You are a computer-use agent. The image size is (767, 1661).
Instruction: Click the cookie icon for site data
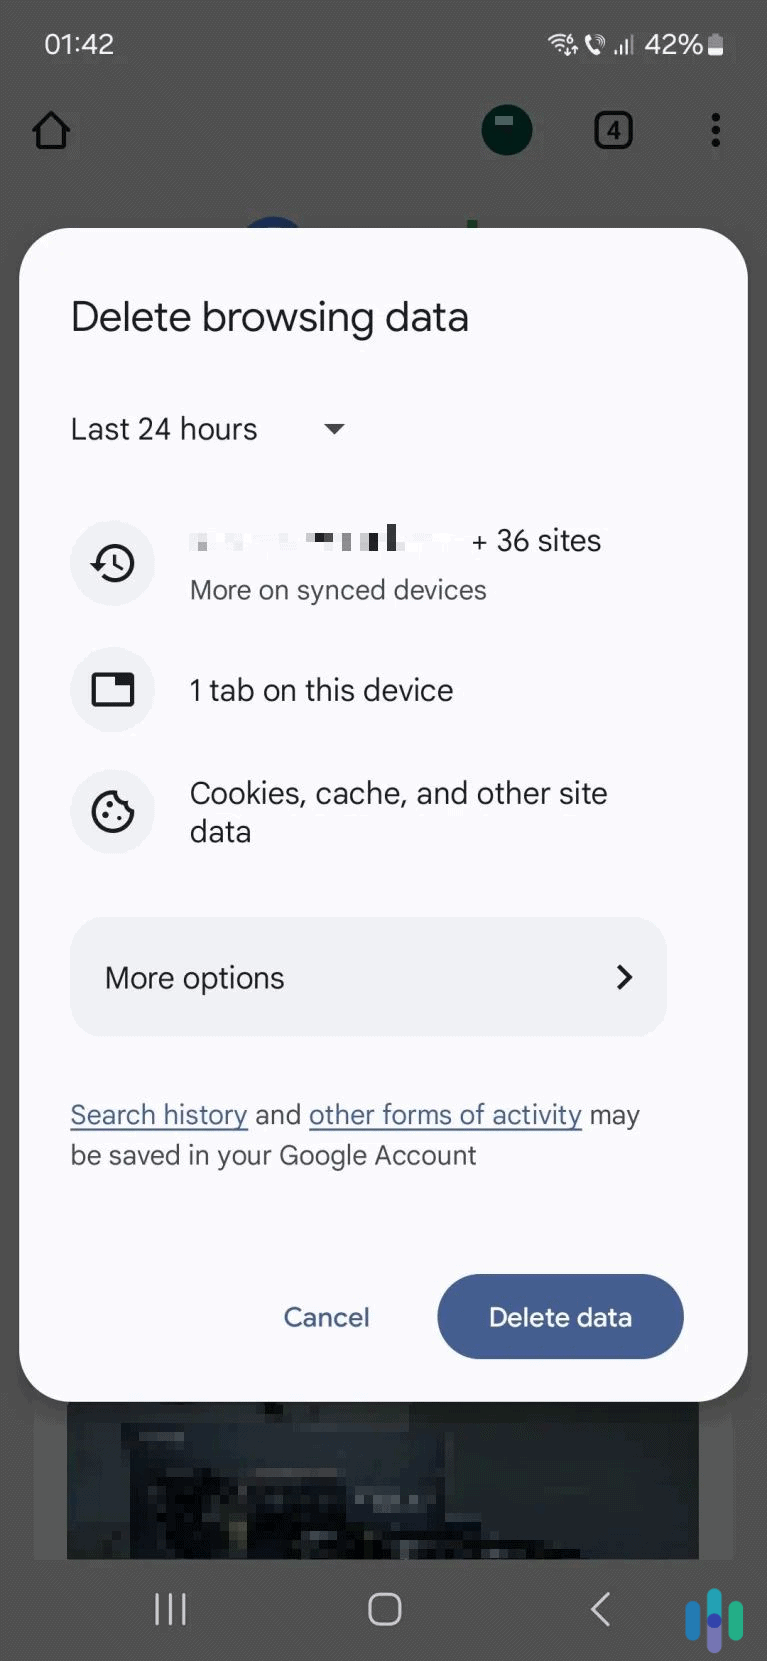point(112,811)
